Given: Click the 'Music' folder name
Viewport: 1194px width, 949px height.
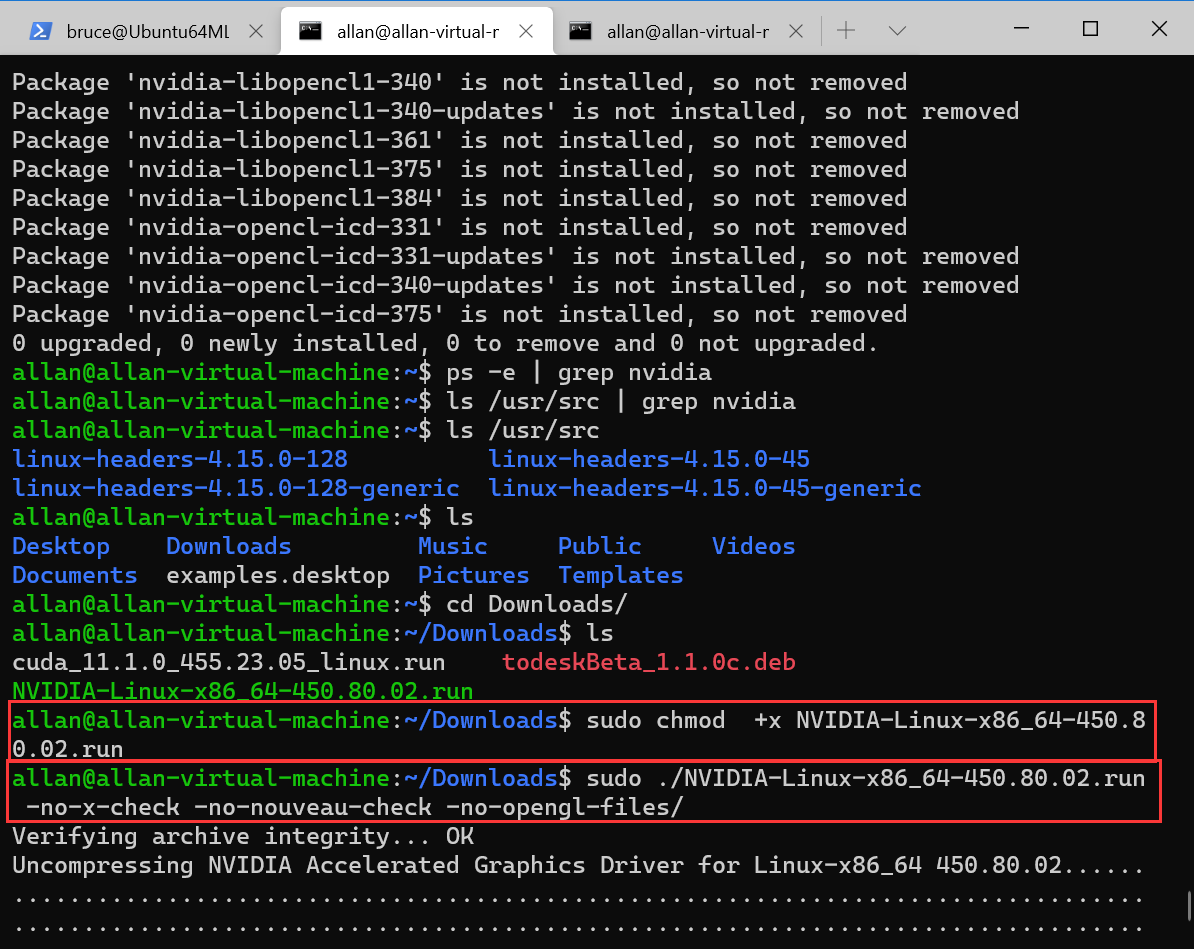Looking at the screenshot, I should [452, 546].
